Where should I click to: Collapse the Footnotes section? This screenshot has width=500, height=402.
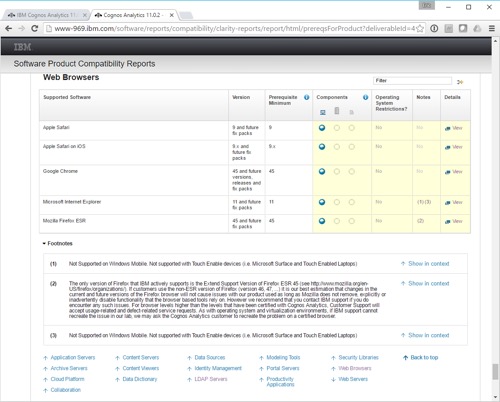[58, 243]
